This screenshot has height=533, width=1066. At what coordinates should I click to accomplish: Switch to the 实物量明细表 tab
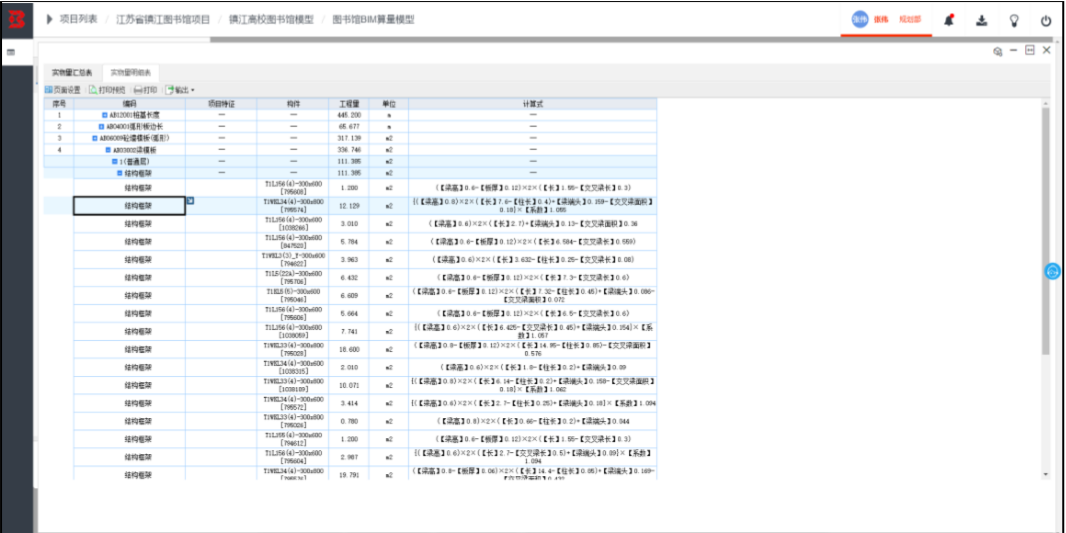(131, 72)
